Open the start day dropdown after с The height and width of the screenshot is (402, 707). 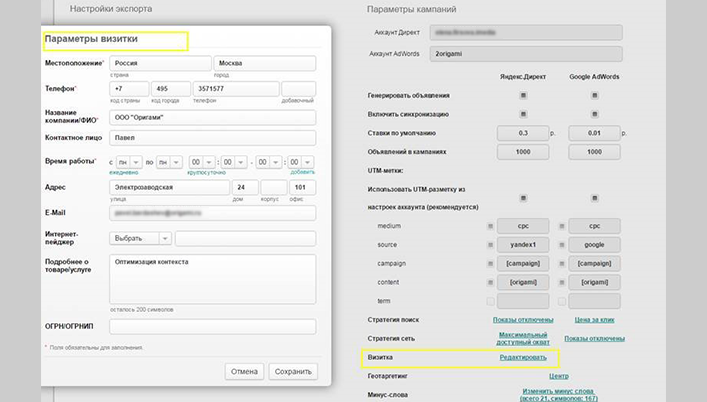[129, 162]
